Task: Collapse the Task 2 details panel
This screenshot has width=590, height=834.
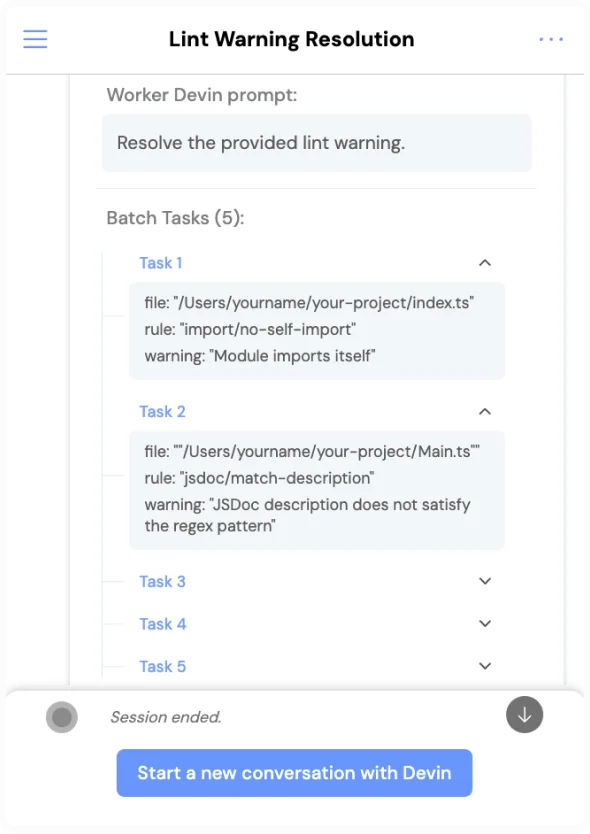Action: [x=484, y=411]
